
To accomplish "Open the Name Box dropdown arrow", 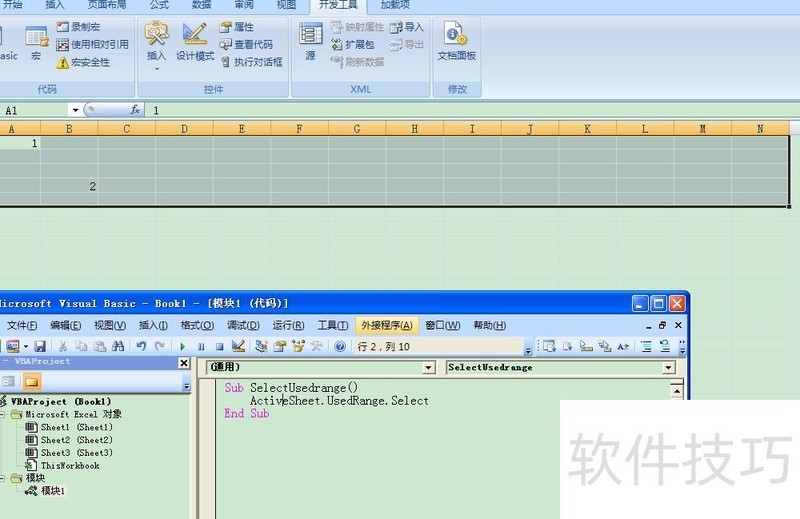I will (x=75, y=110).
